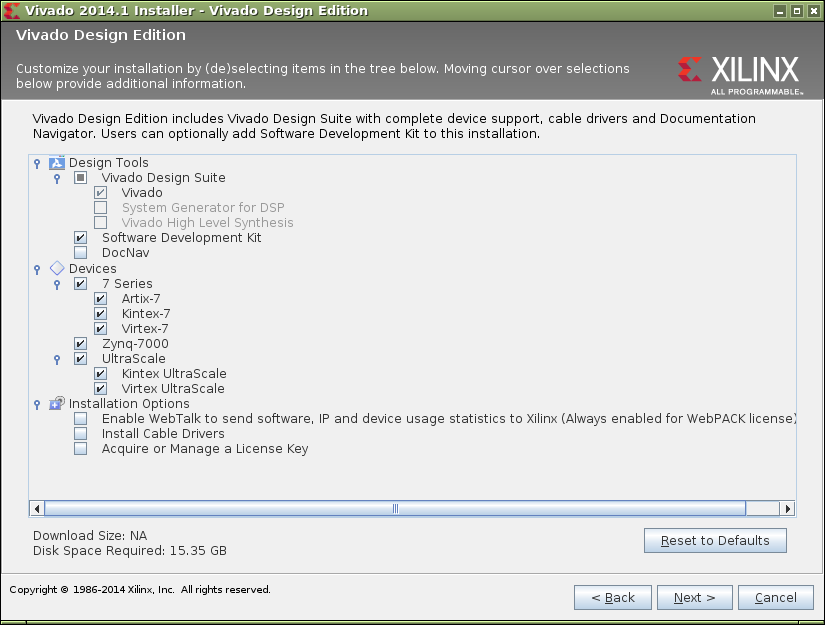Screen dimensions: 825x625
Task: Select the Install Cable Drivers label
Action: click(x=163, y=434)
